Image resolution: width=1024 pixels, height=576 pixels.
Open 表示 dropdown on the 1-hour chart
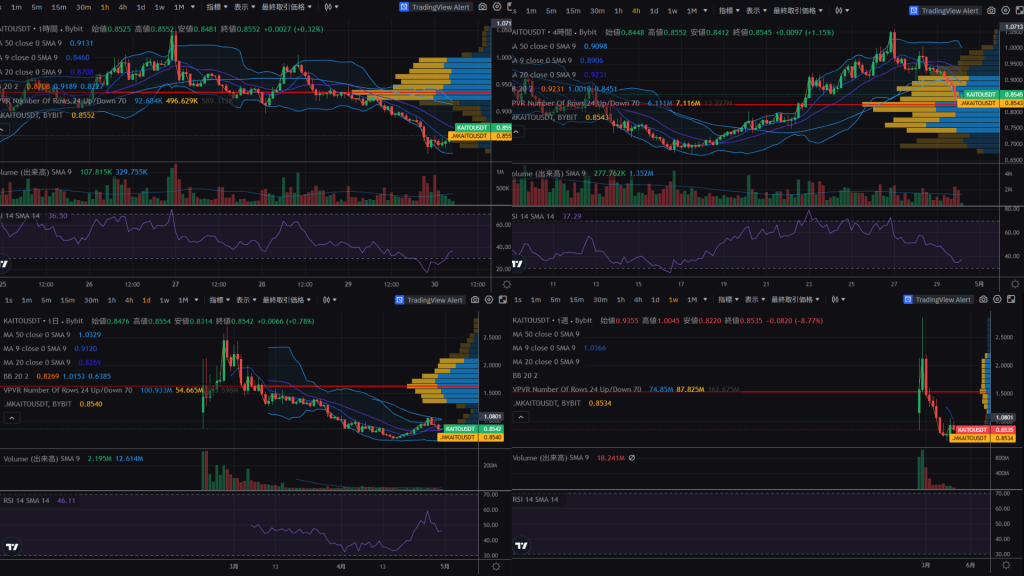[x=245, y=7]
